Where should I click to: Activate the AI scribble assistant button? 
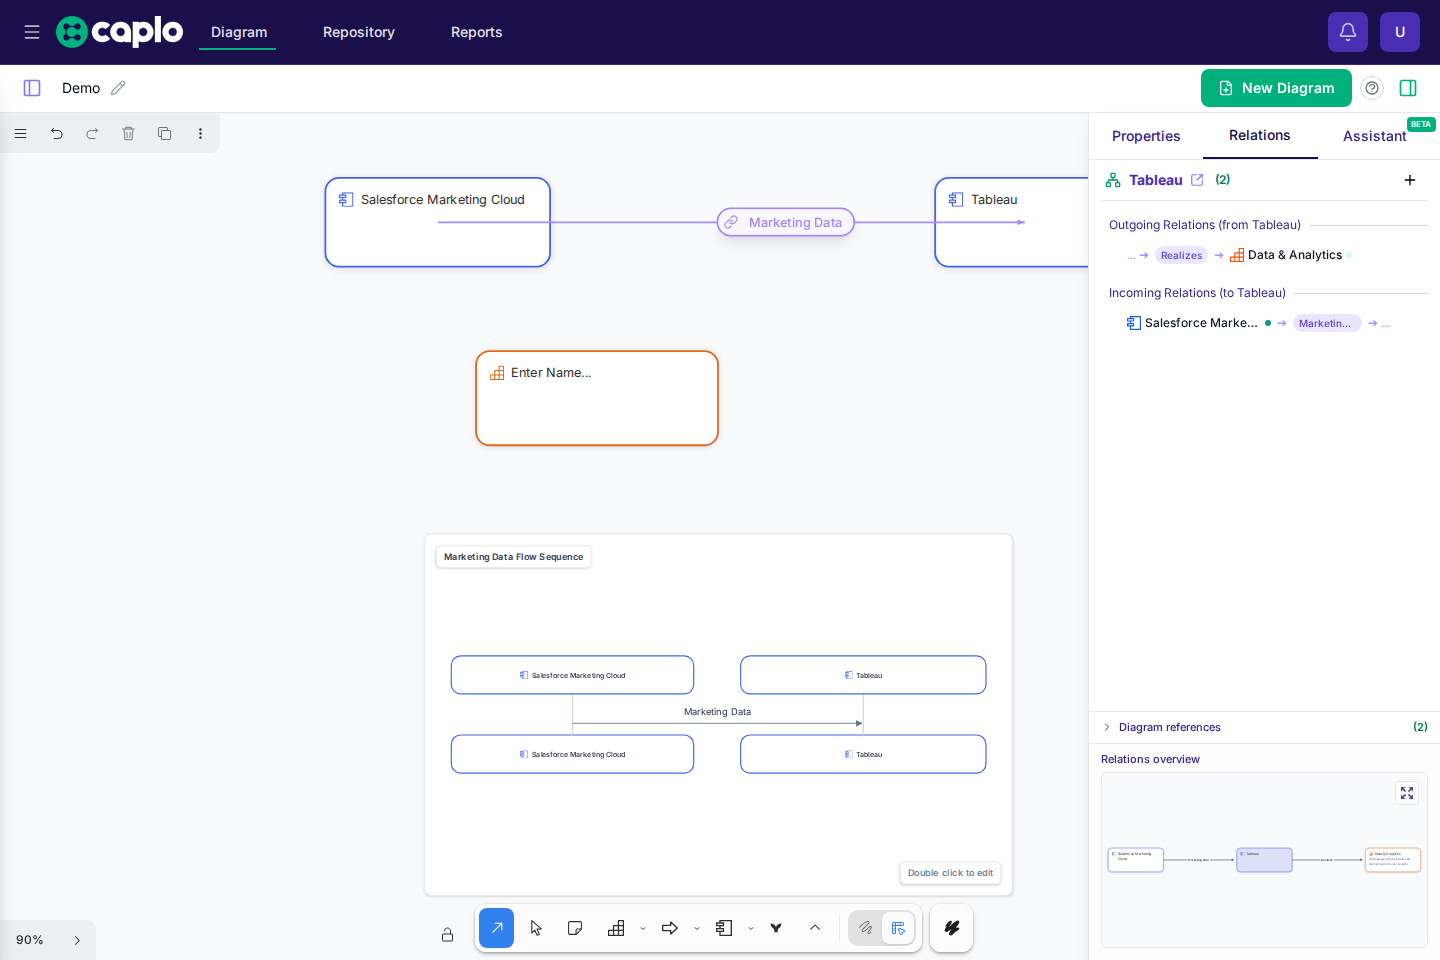tap(952, 928)
